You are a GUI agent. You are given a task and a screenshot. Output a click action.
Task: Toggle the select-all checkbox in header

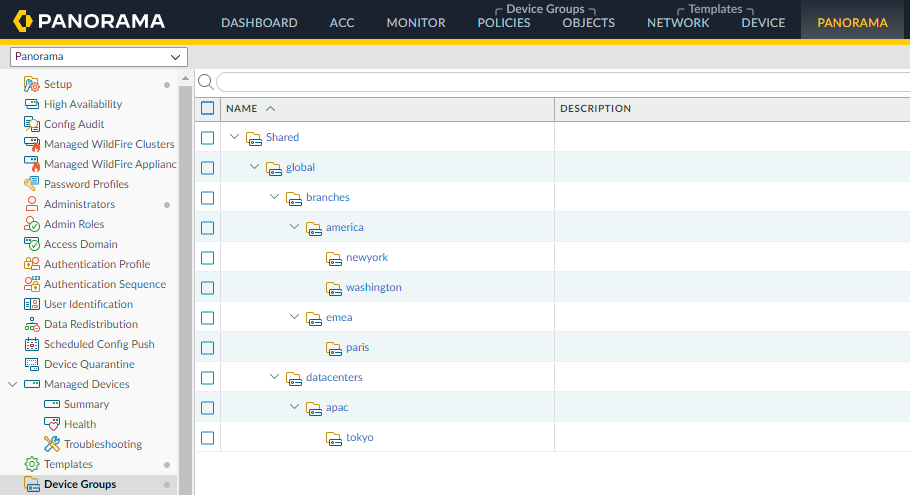click(x=208, y=108)
